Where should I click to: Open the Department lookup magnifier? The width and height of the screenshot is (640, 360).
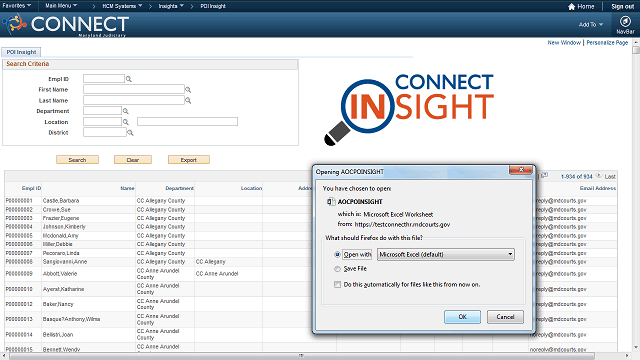pyautogui.click(x=126, y=111)
